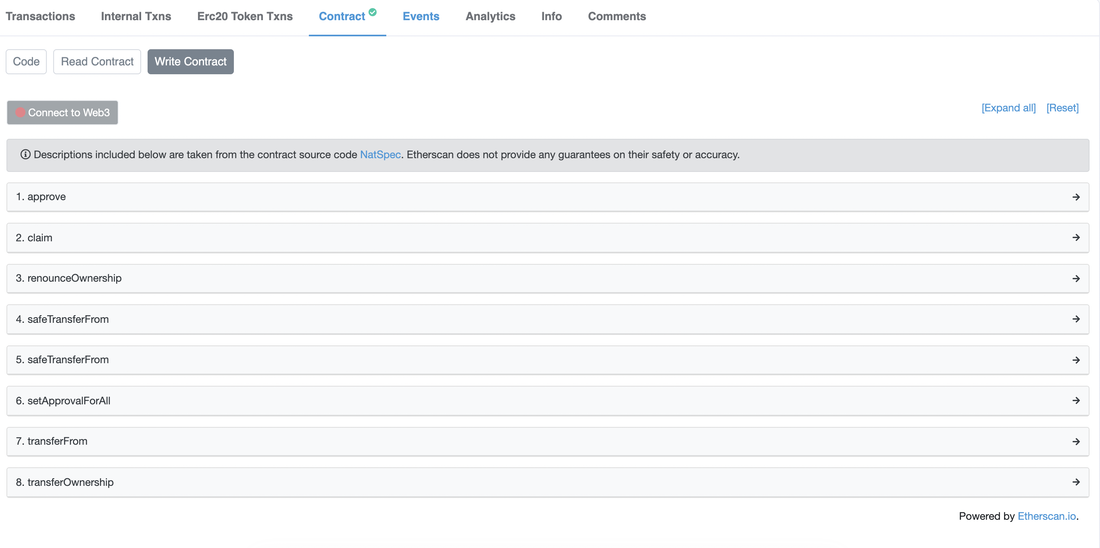Screen dimensions: 1100x548
Task: Select the Contract tab
Action: click(x=347, y=16)
